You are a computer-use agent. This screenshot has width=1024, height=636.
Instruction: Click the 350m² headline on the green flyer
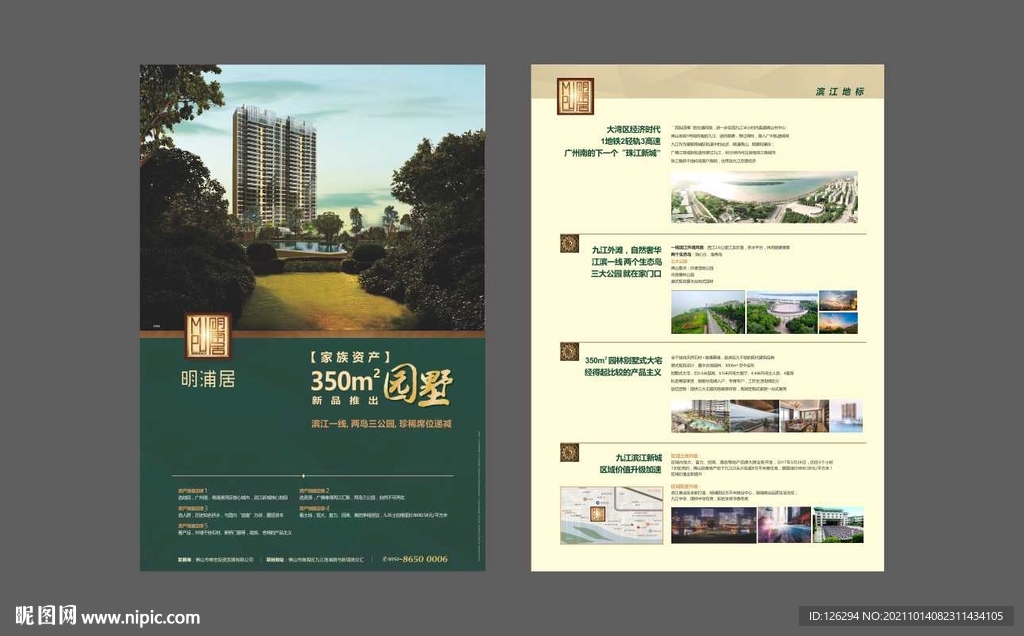point(345,380)
